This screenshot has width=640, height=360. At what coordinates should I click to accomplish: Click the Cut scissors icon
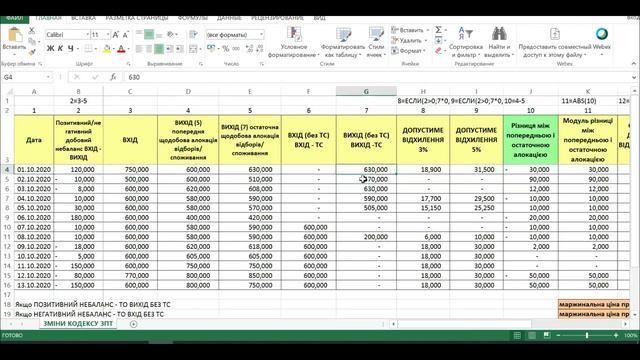click(31, 31)
